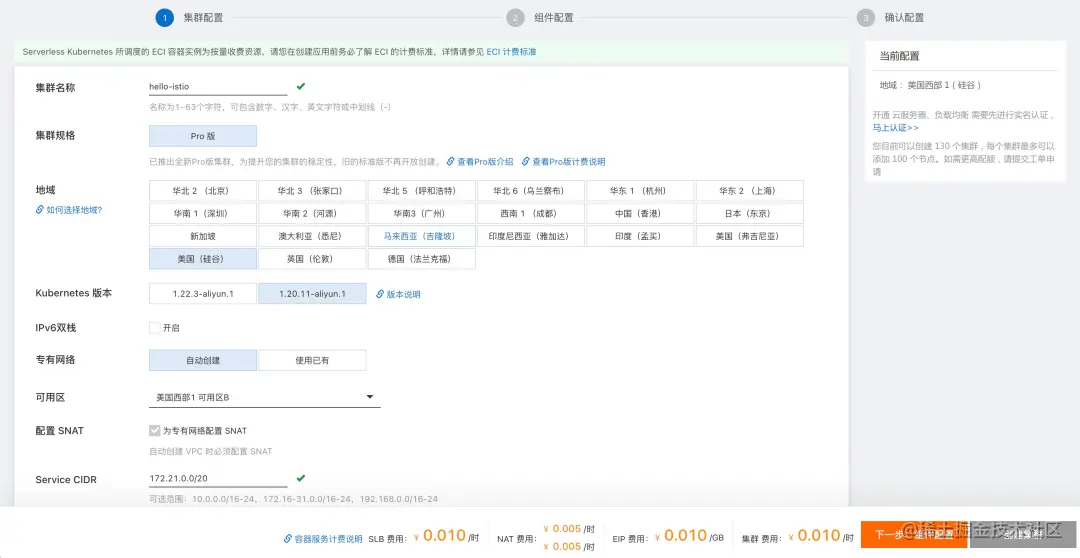Image resolution: width=1080 pixels, height=558 pixels.
Task: Open 查看Pro版介绍 link
Action: (x=485, y=162)
